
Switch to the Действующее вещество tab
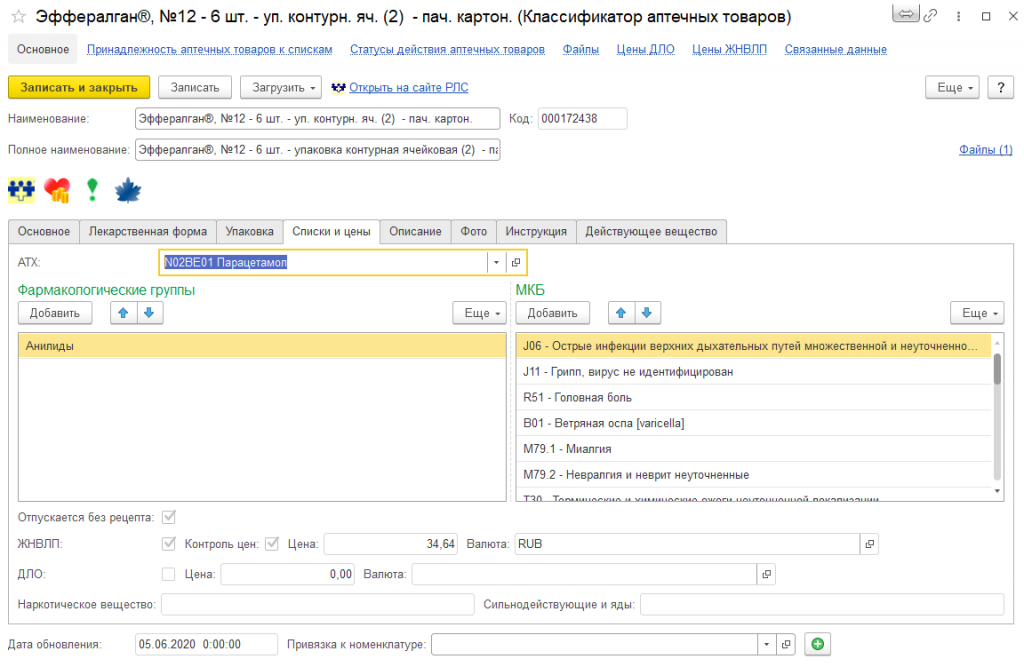651,231
